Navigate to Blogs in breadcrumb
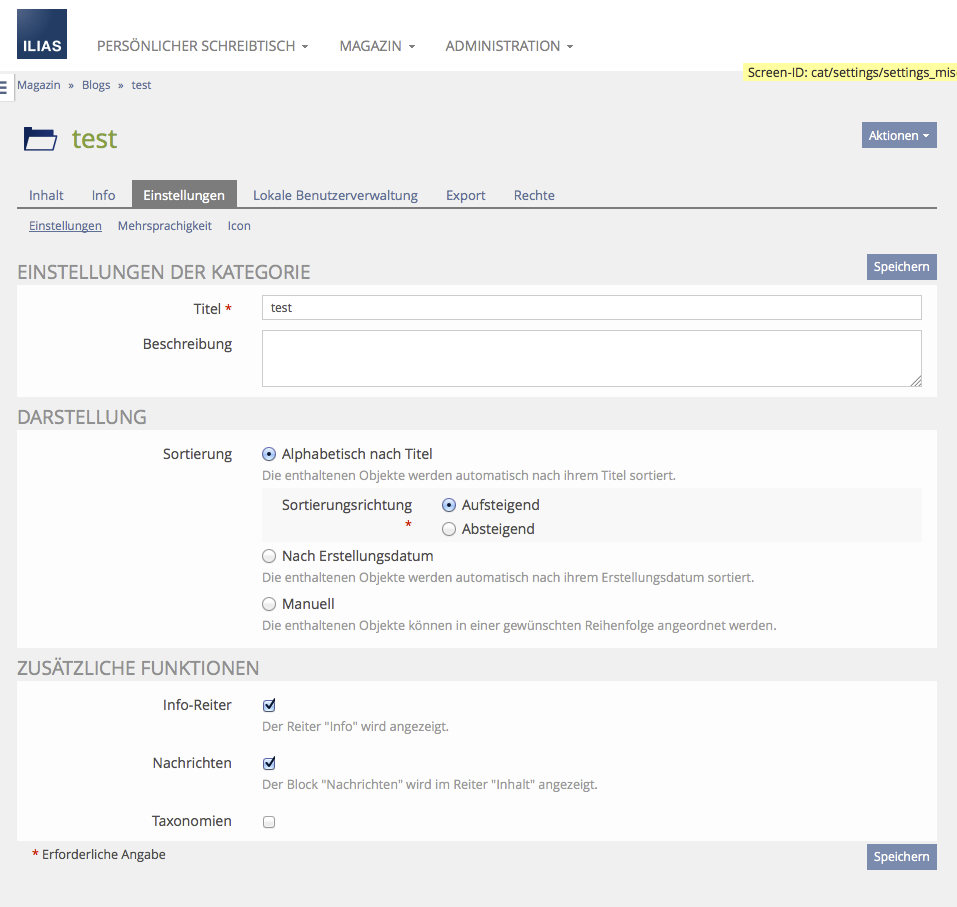Screen dimensions: 957x907 pos(96,85)
